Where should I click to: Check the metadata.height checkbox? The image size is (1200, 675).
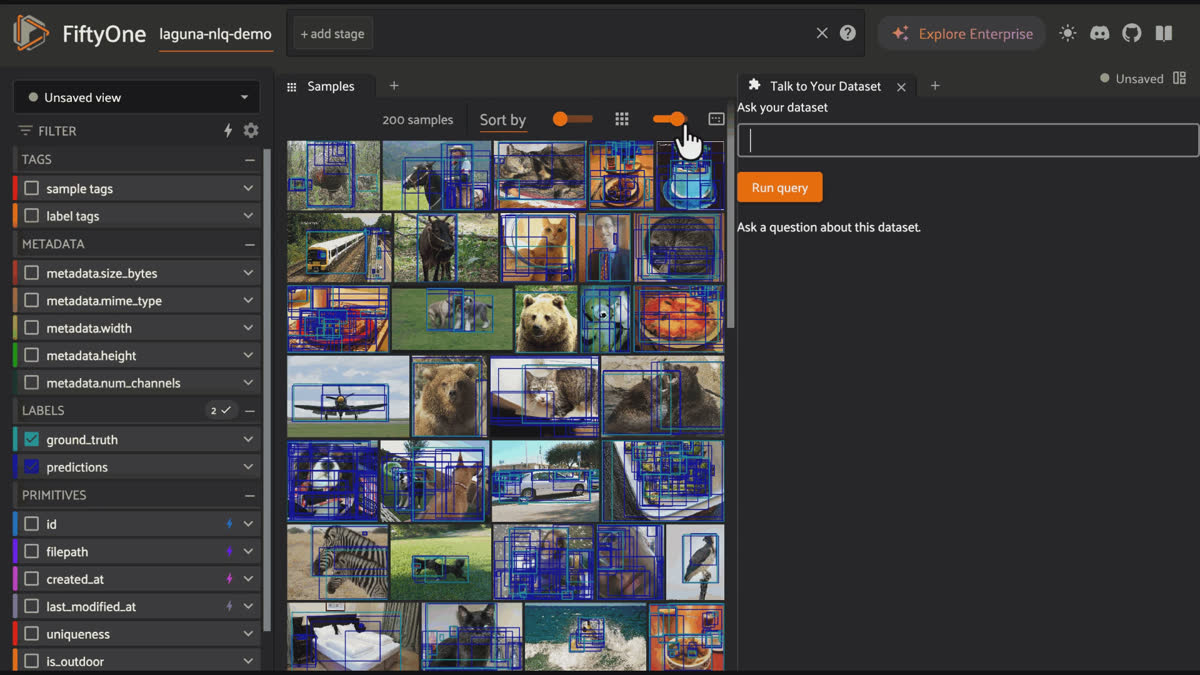(32, 355)
